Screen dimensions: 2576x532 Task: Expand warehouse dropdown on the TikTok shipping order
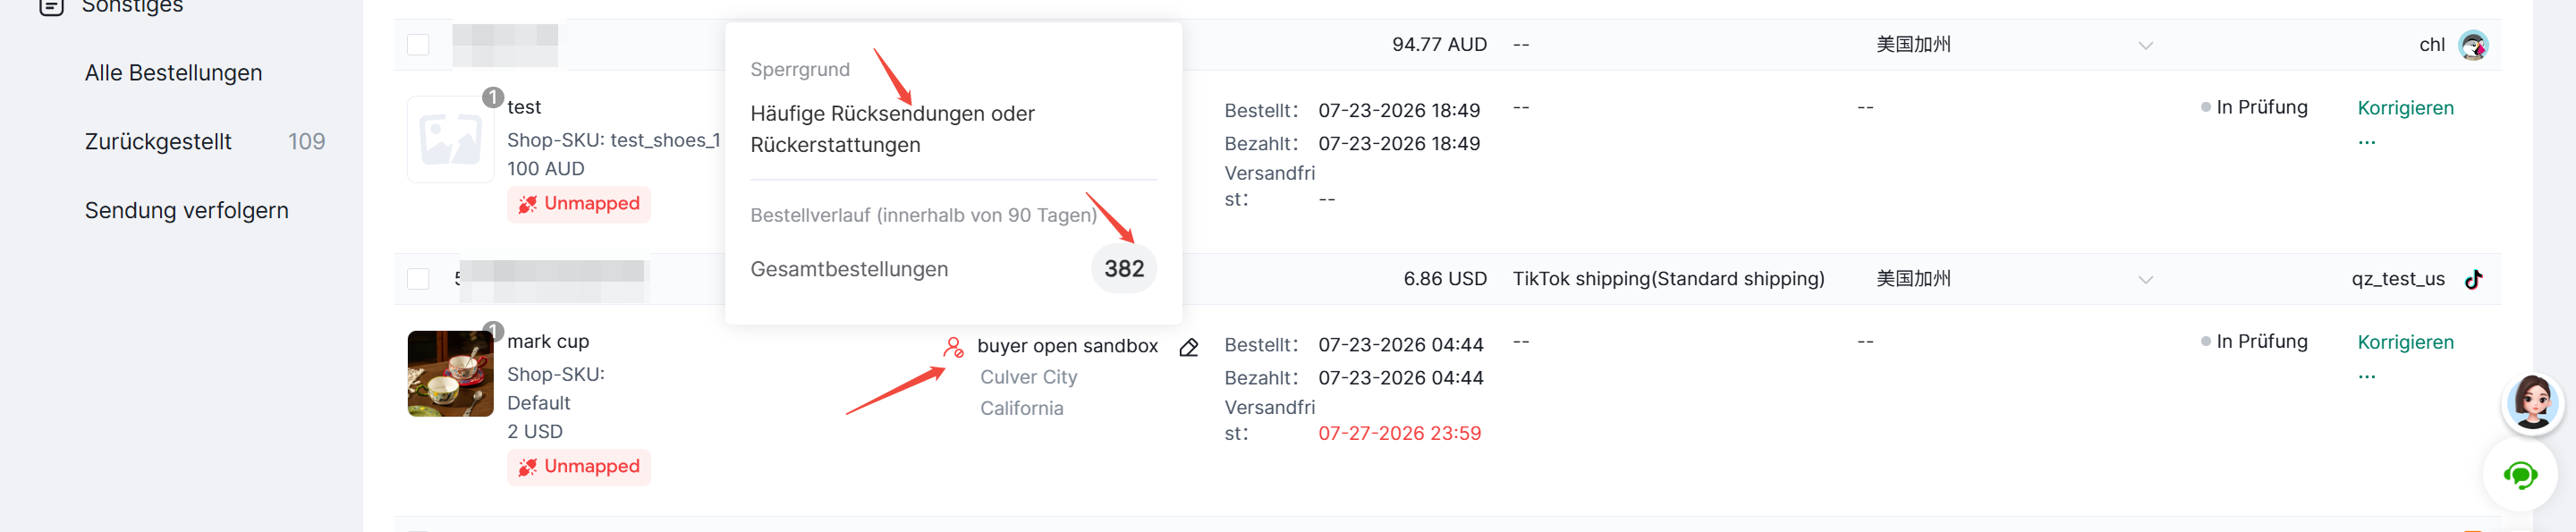pos(2145,280)
